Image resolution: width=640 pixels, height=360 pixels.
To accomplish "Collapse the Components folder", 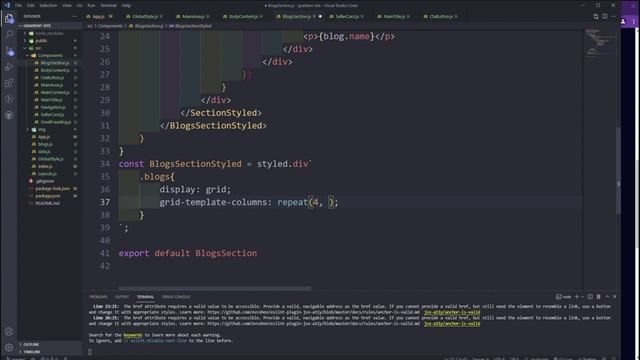I will click(50, 56).
